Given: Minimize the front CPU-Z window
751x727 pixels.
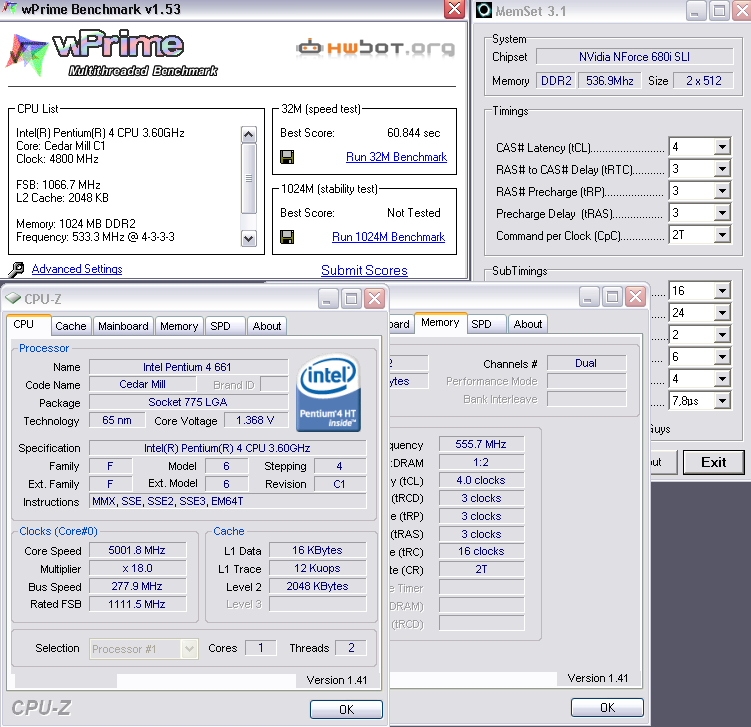Looking at the screenshot, I should [328, 299].
